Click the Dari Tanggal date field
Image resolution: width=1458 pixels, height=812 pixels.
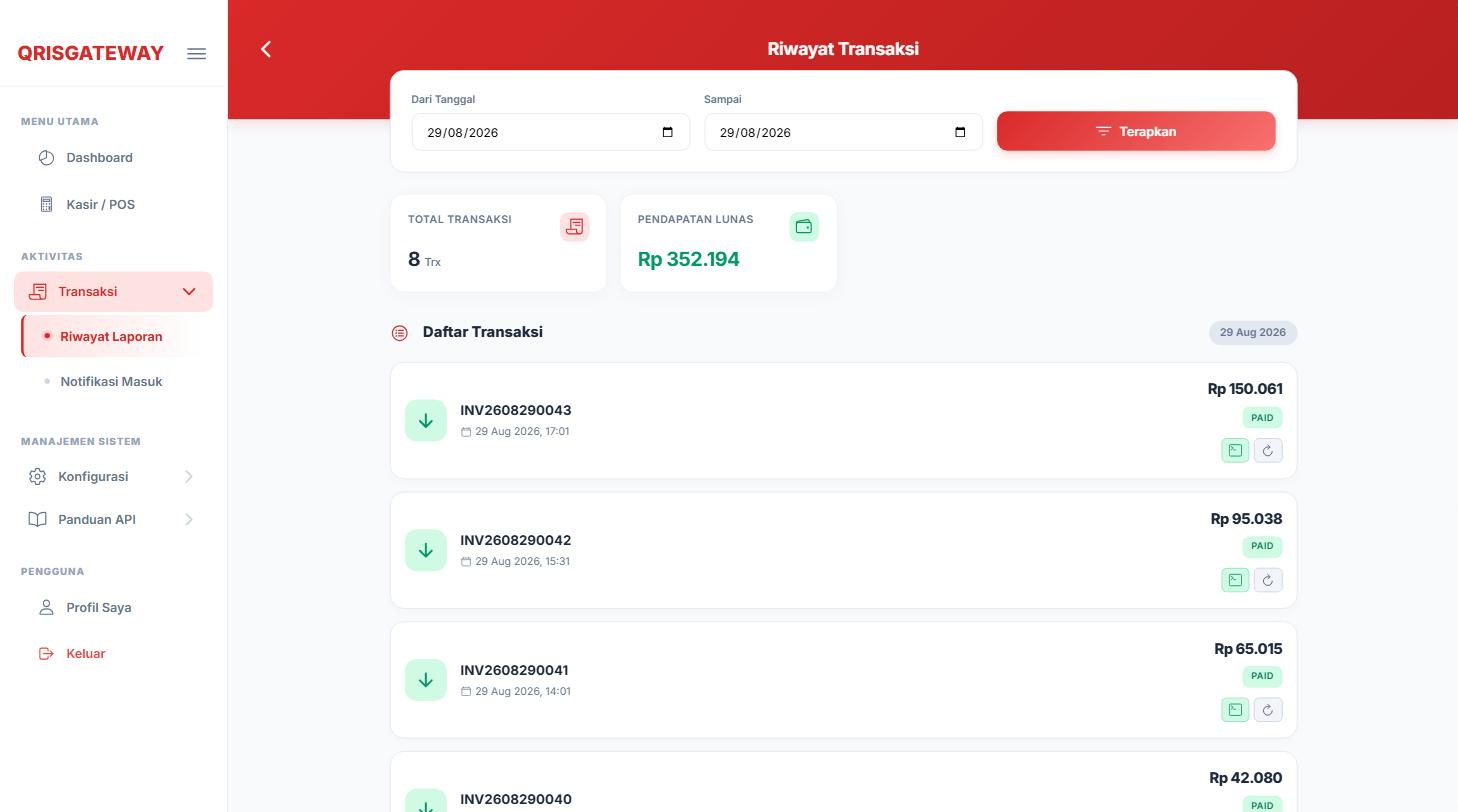click(x=551, y=132)
